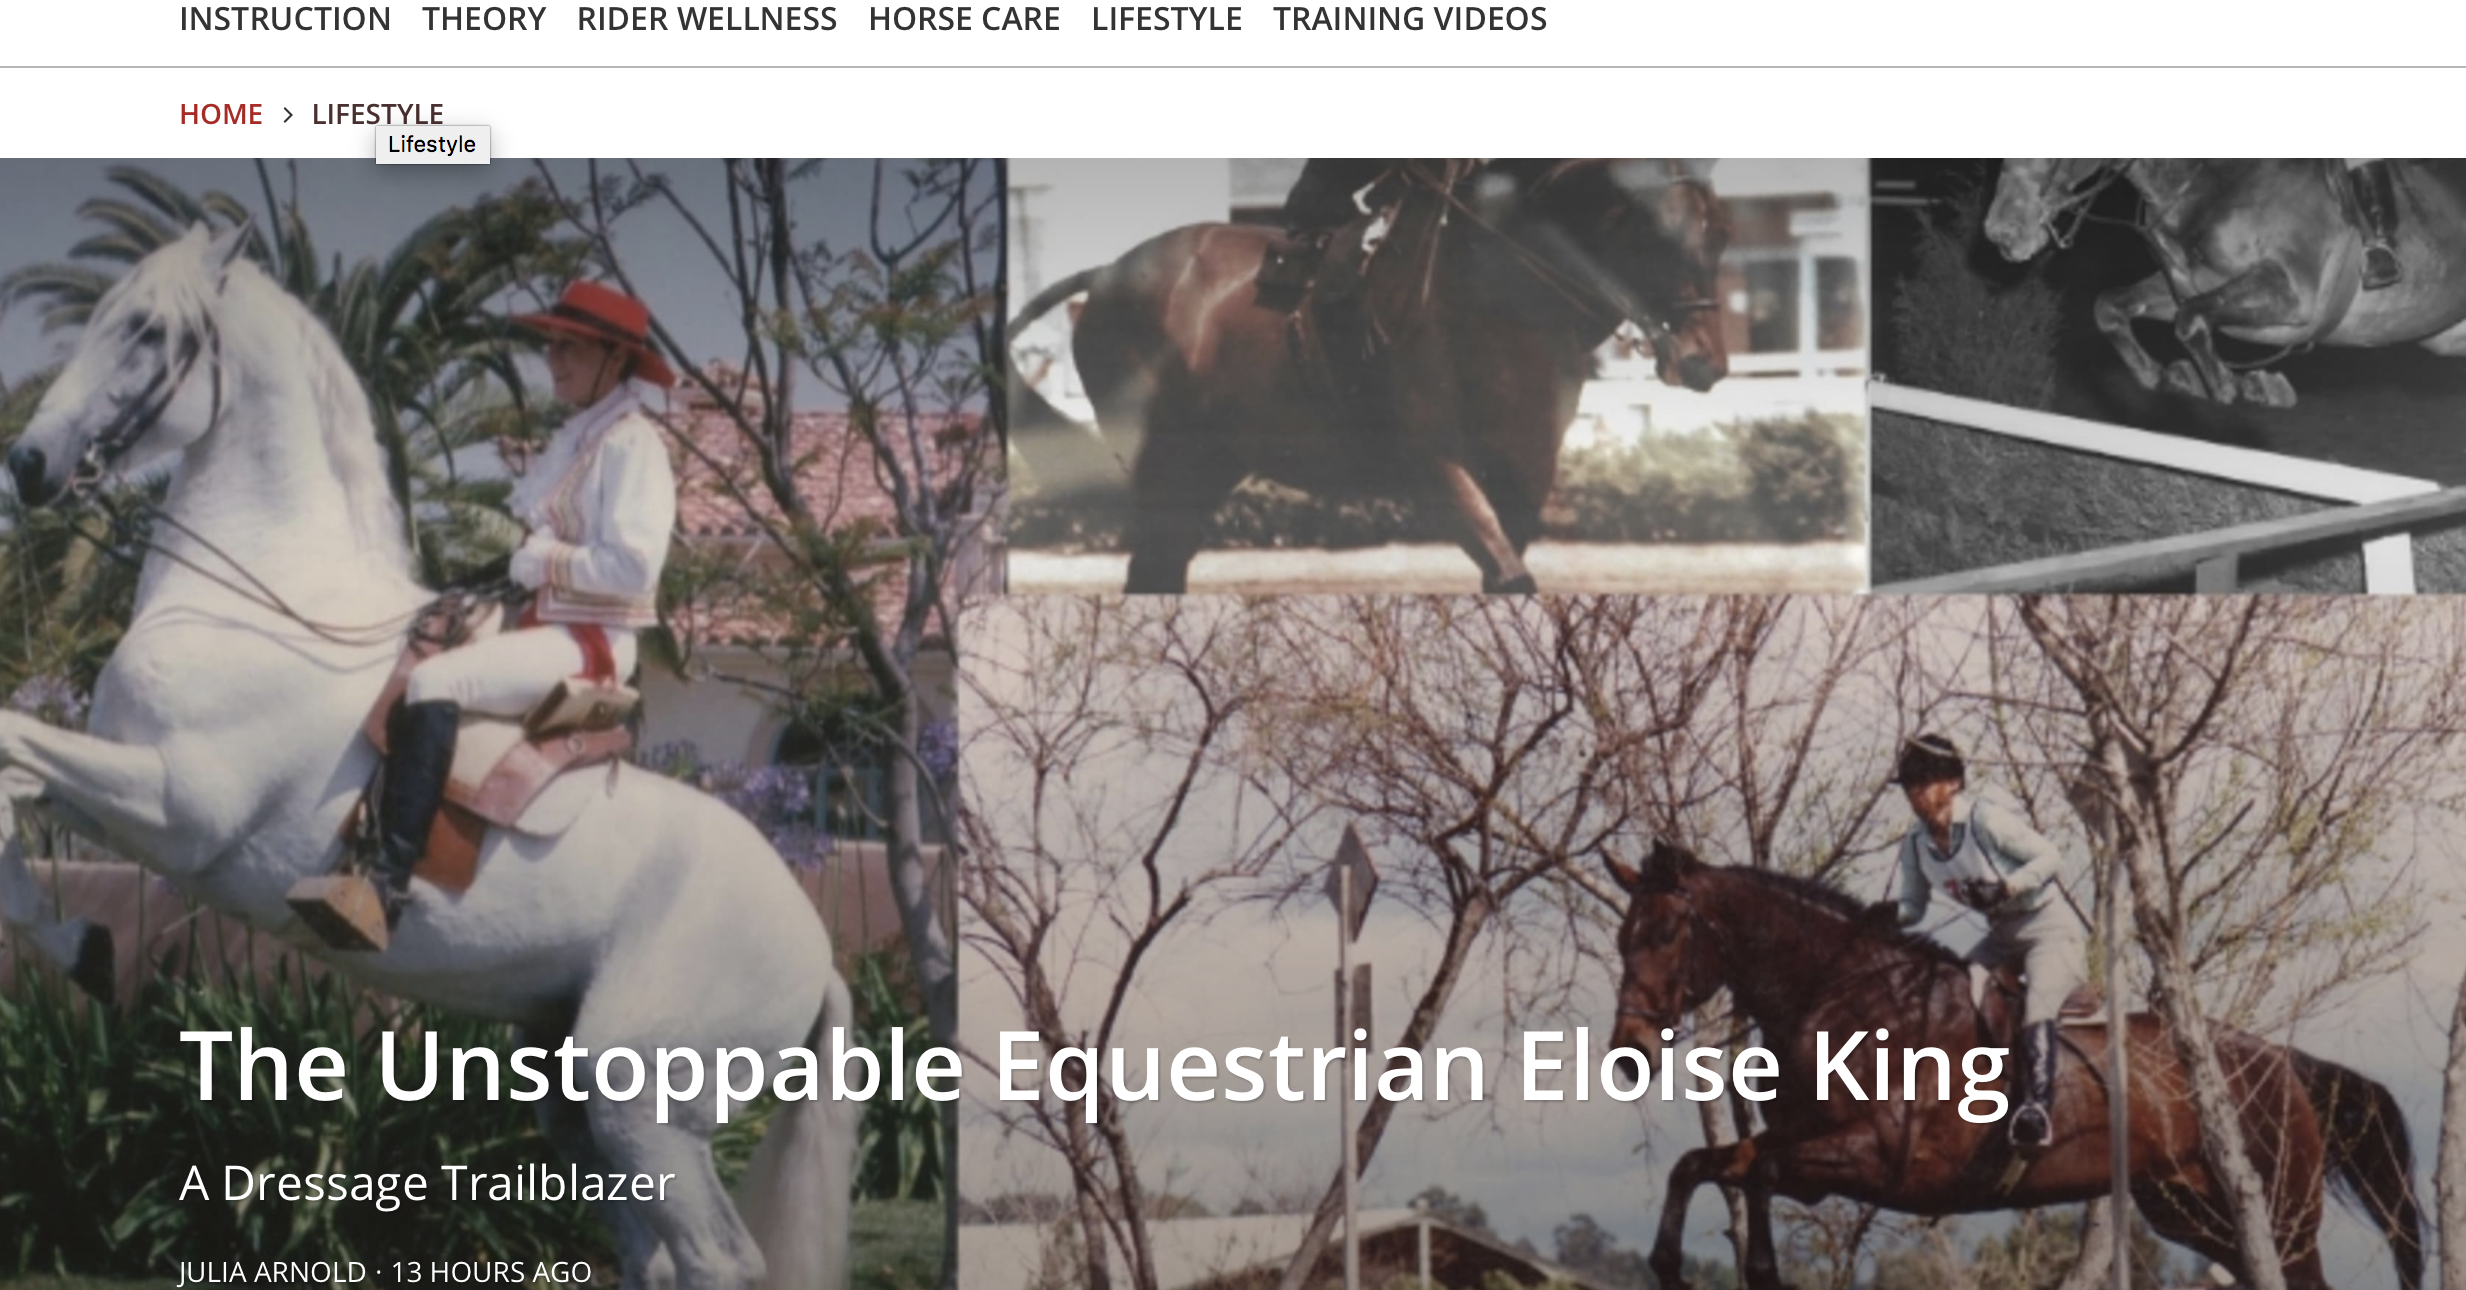Go to the Horse Care section
This screenshot has height=1290, width=2466.
tap(964, 19)
